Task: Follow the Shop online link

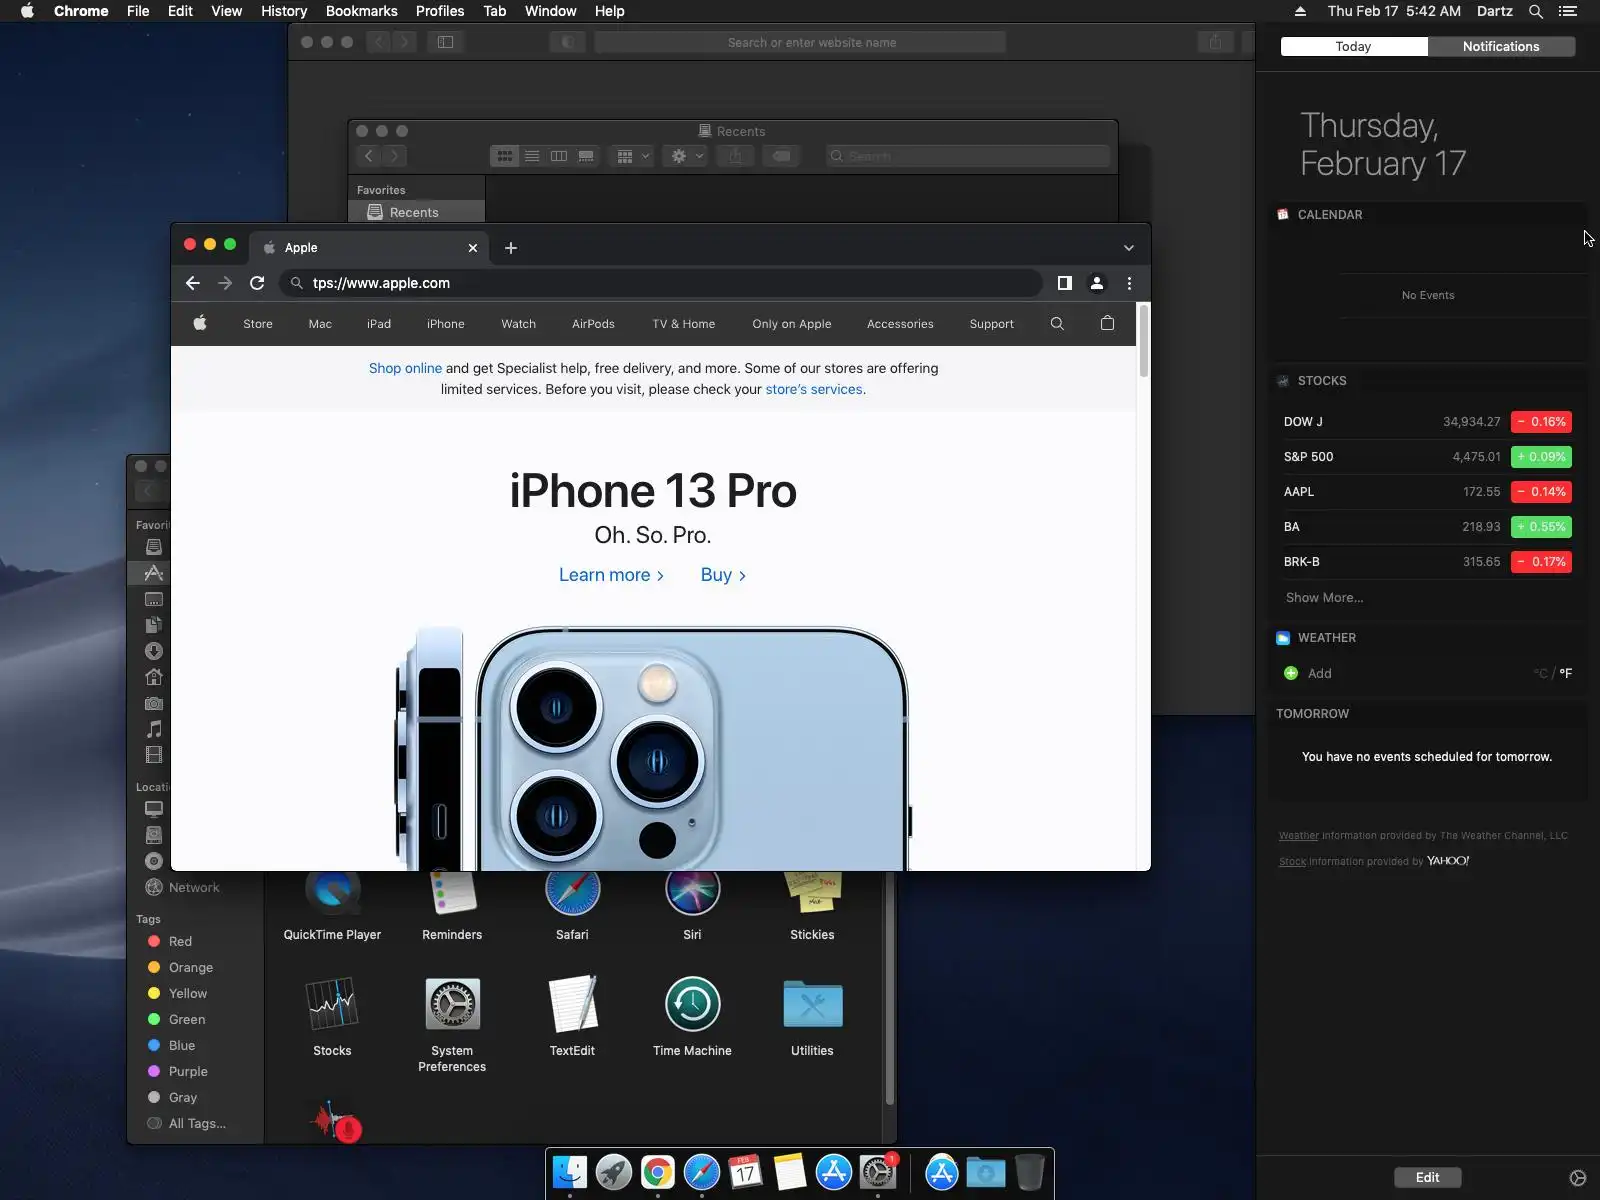Action: [x=405, y=368]
